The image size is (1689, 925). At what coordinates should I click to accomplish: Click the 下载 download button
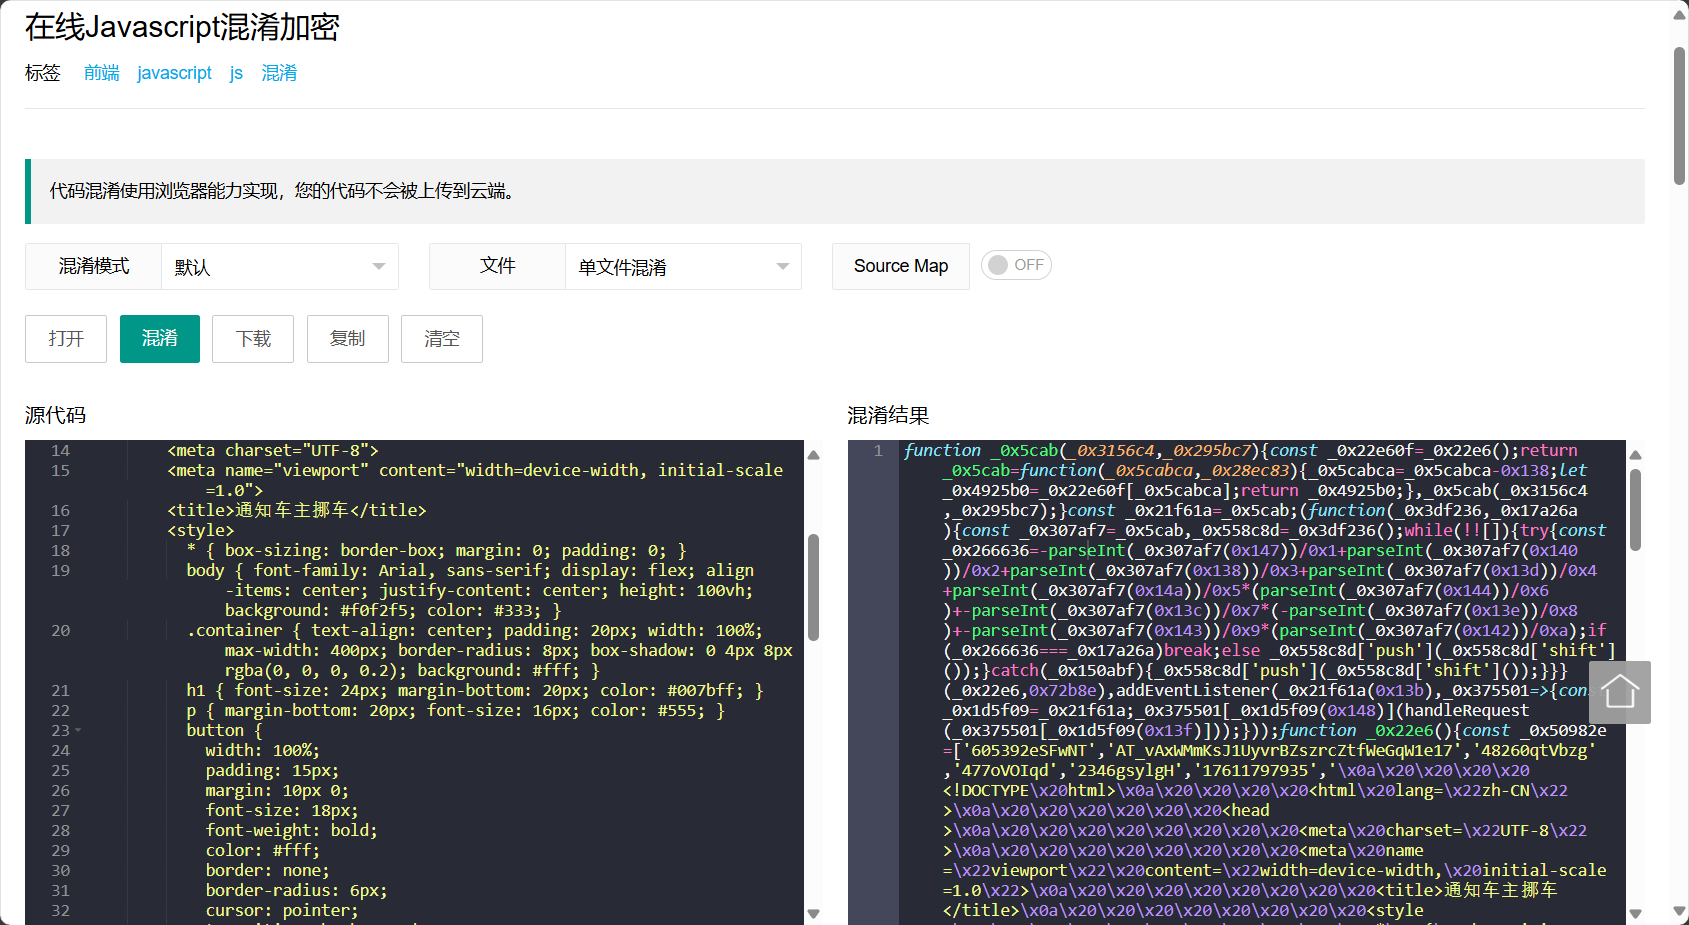coord(254,339)
